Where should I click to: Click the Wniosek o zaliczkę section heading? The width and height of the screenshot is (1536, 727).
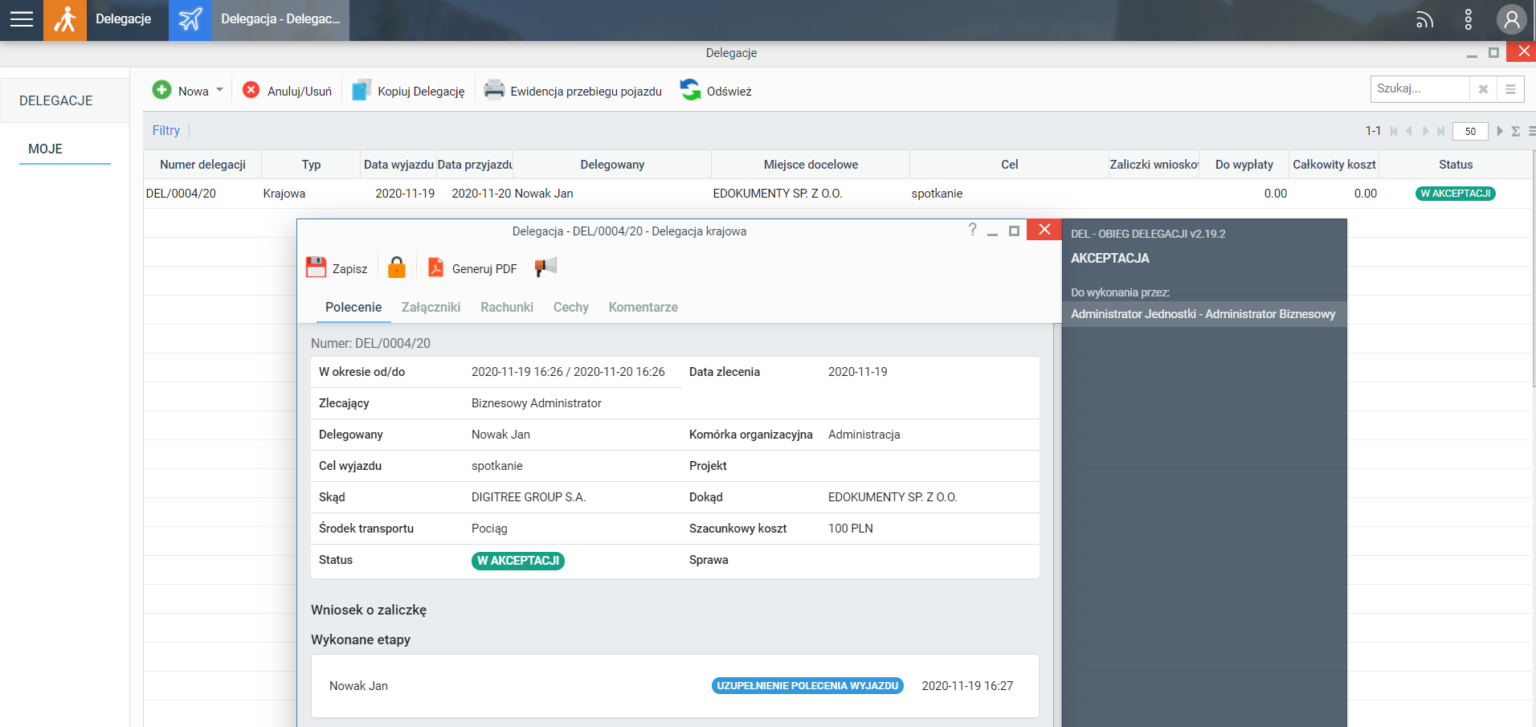369,610
